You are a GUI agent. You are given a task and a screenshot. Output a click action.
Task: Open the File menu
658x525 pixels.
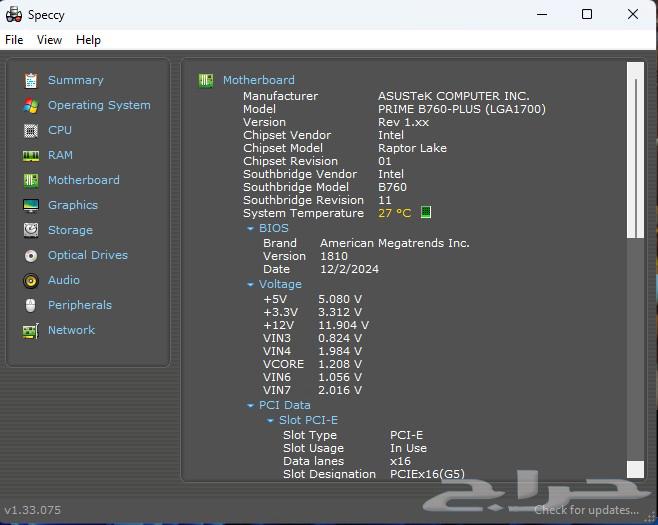pos(14,40)
